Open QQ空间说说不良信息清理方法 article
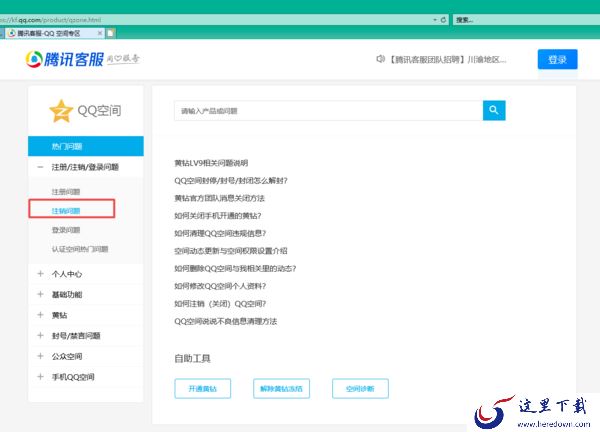 coord(225,321)
